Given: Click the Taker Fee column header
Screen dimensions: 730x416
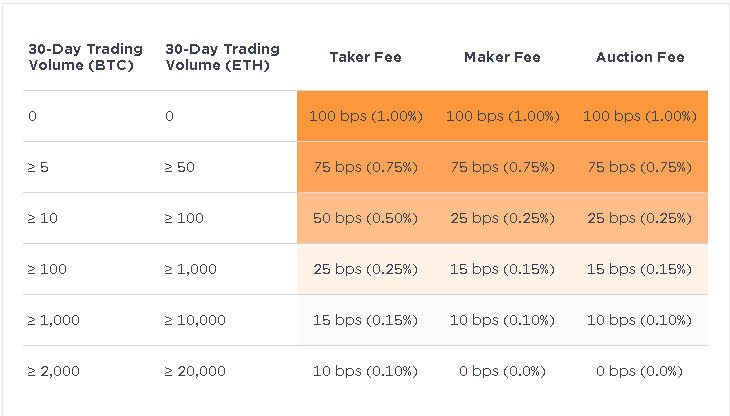Looking at the screenshot, I should (365, 57).
